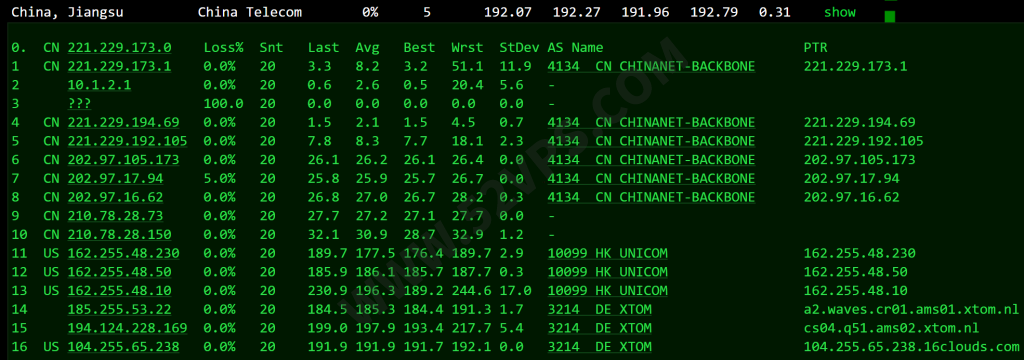Click the 'Last' column header
This screenshot has height=360, width=1024.
click(323, 48)
